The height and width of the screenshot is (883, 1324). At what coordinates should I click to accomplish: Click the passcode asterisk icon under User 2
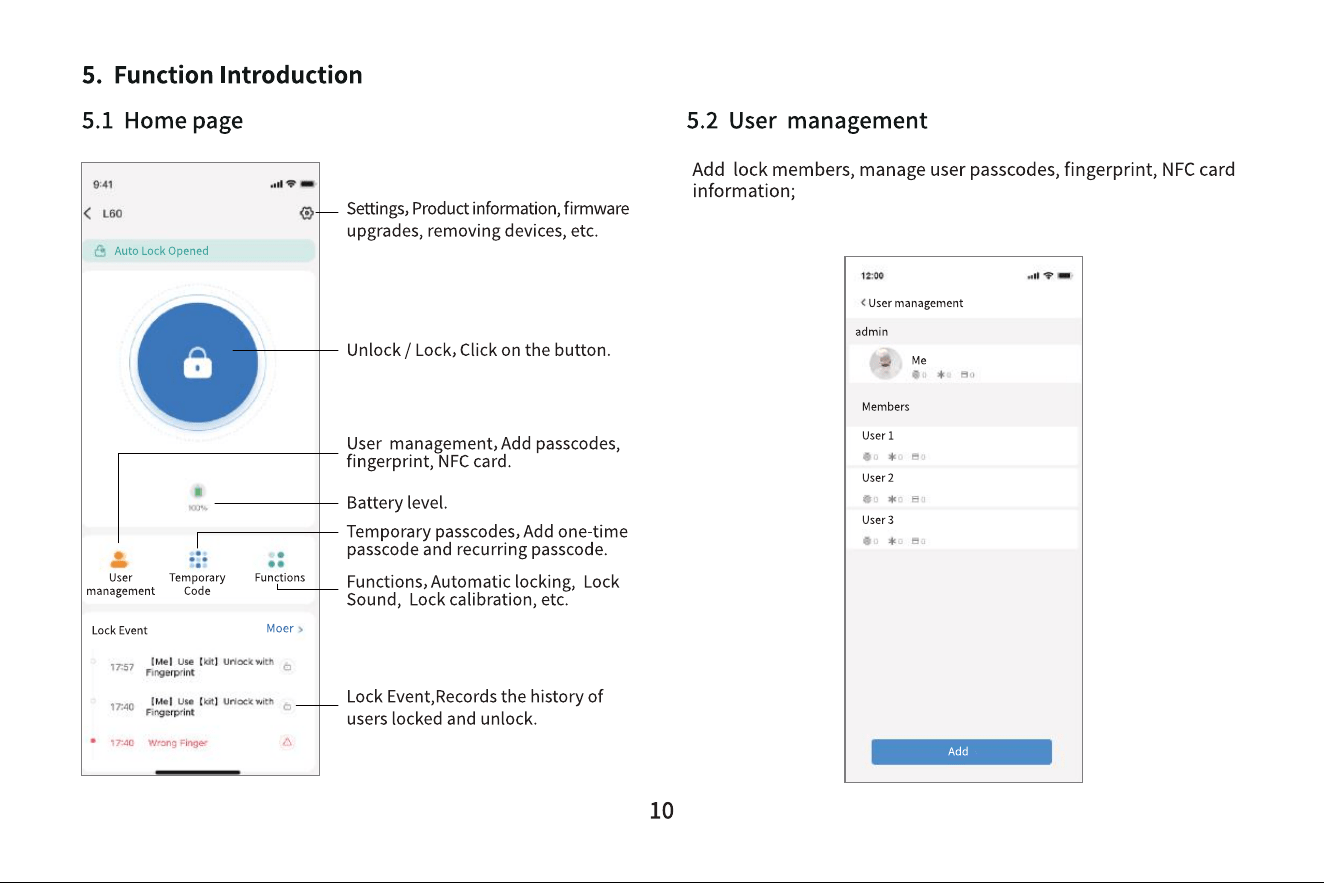[x=892, y=499]
